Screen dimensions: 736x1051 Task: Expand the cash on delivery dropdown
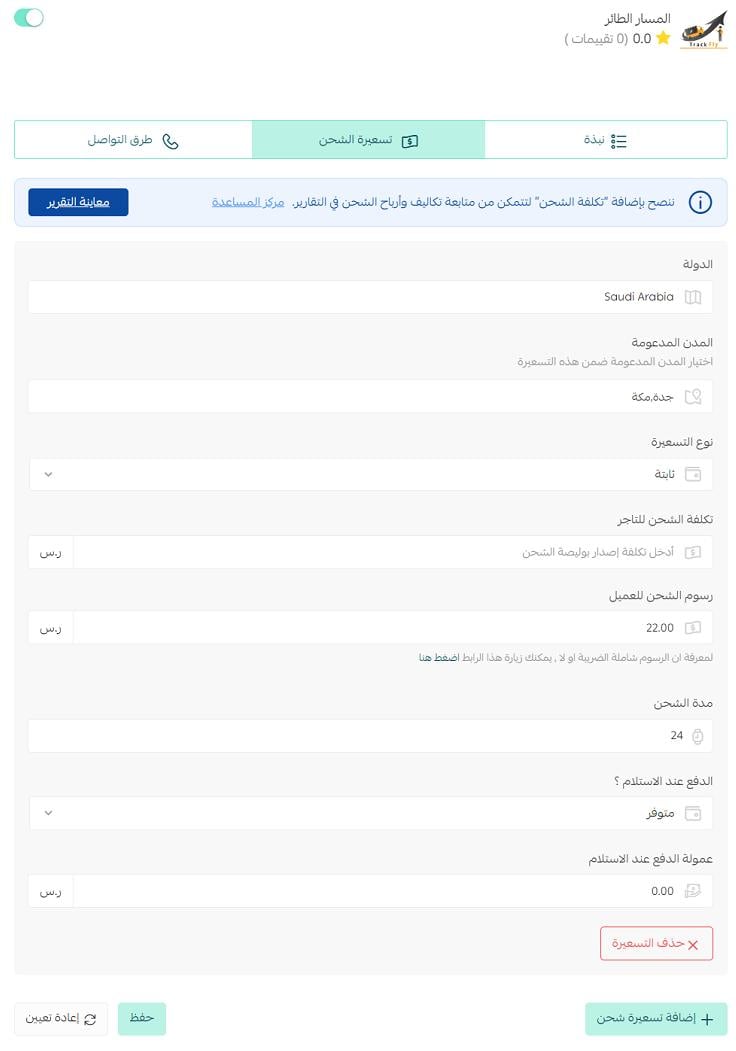point(370,813)
